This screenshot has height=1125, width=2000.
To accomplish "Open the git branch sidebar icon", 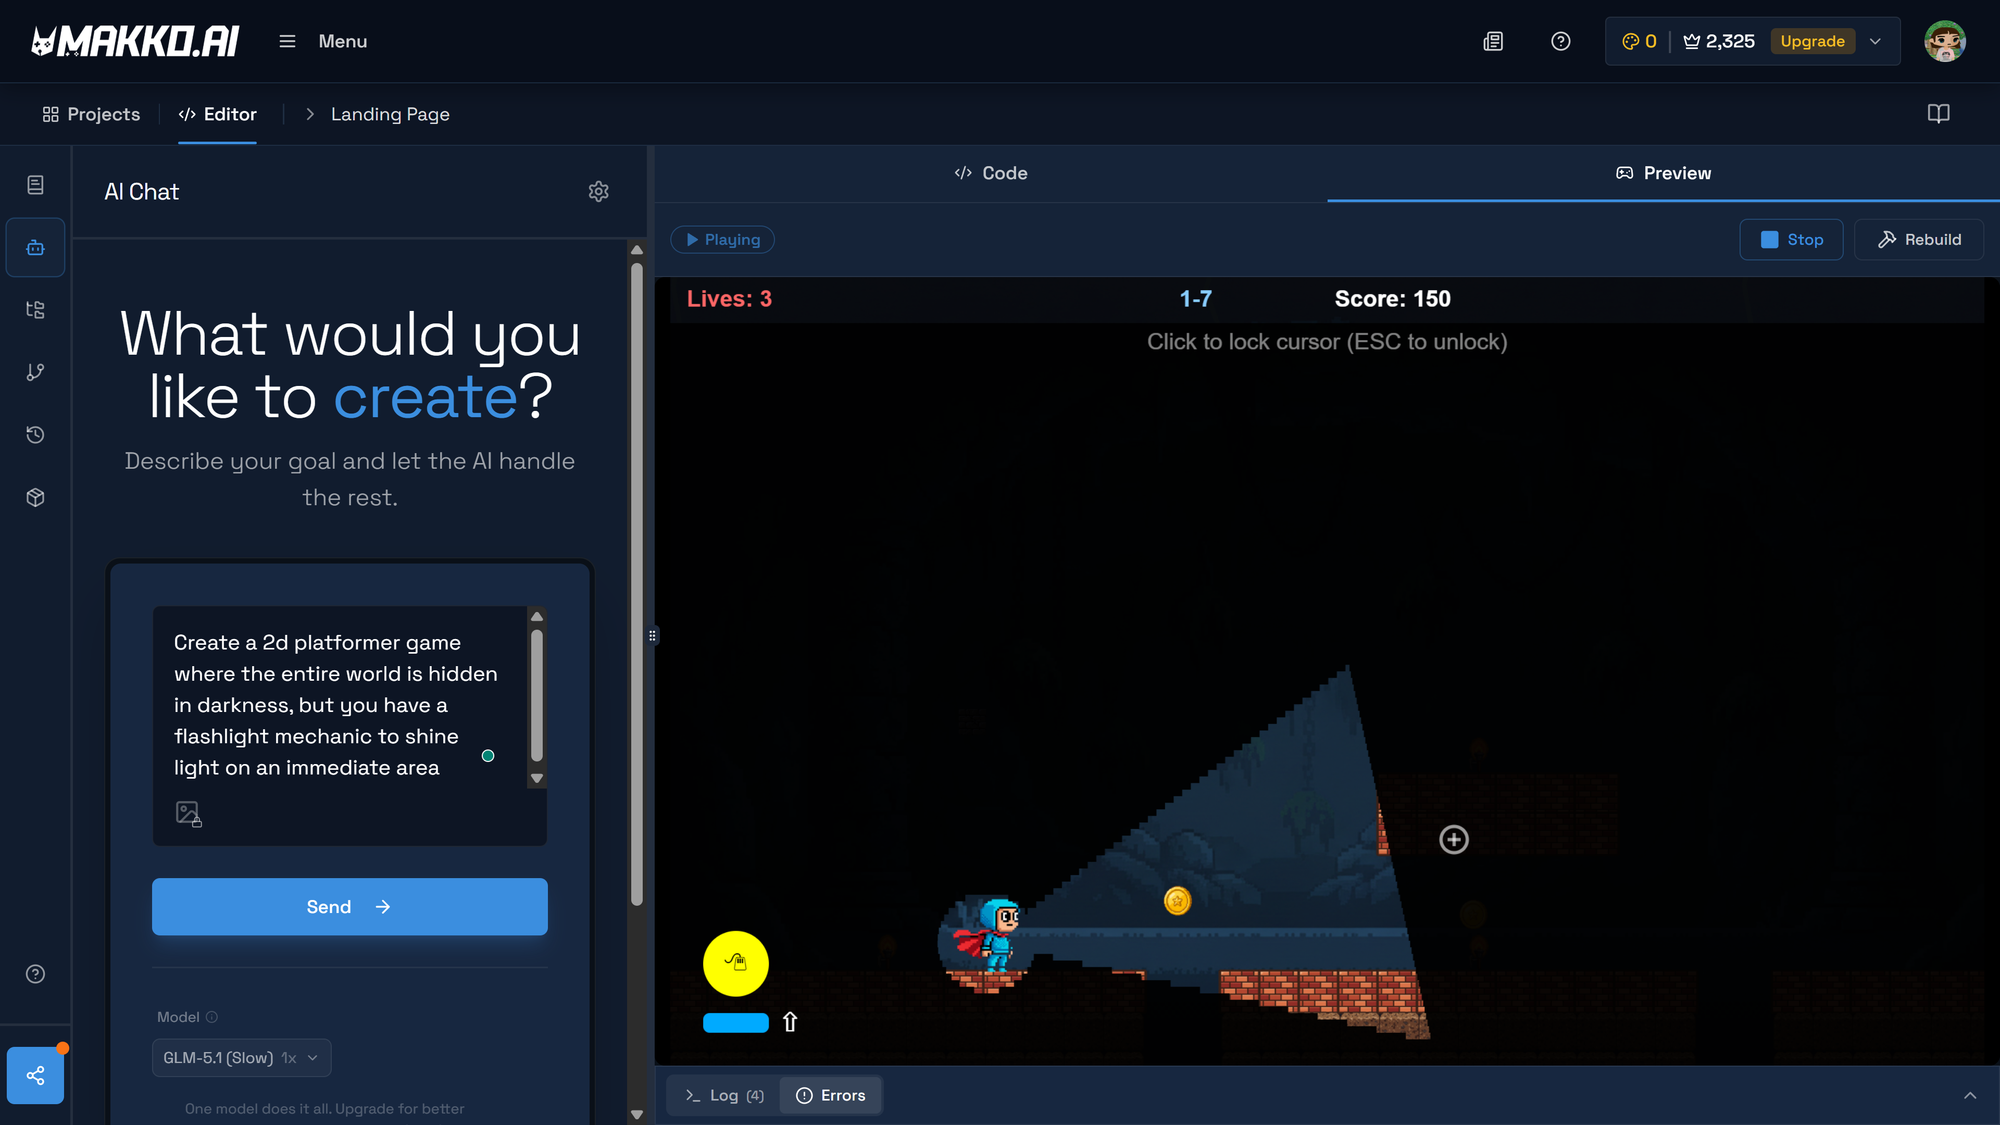I will pyautogui.click(x=35, y=372).
